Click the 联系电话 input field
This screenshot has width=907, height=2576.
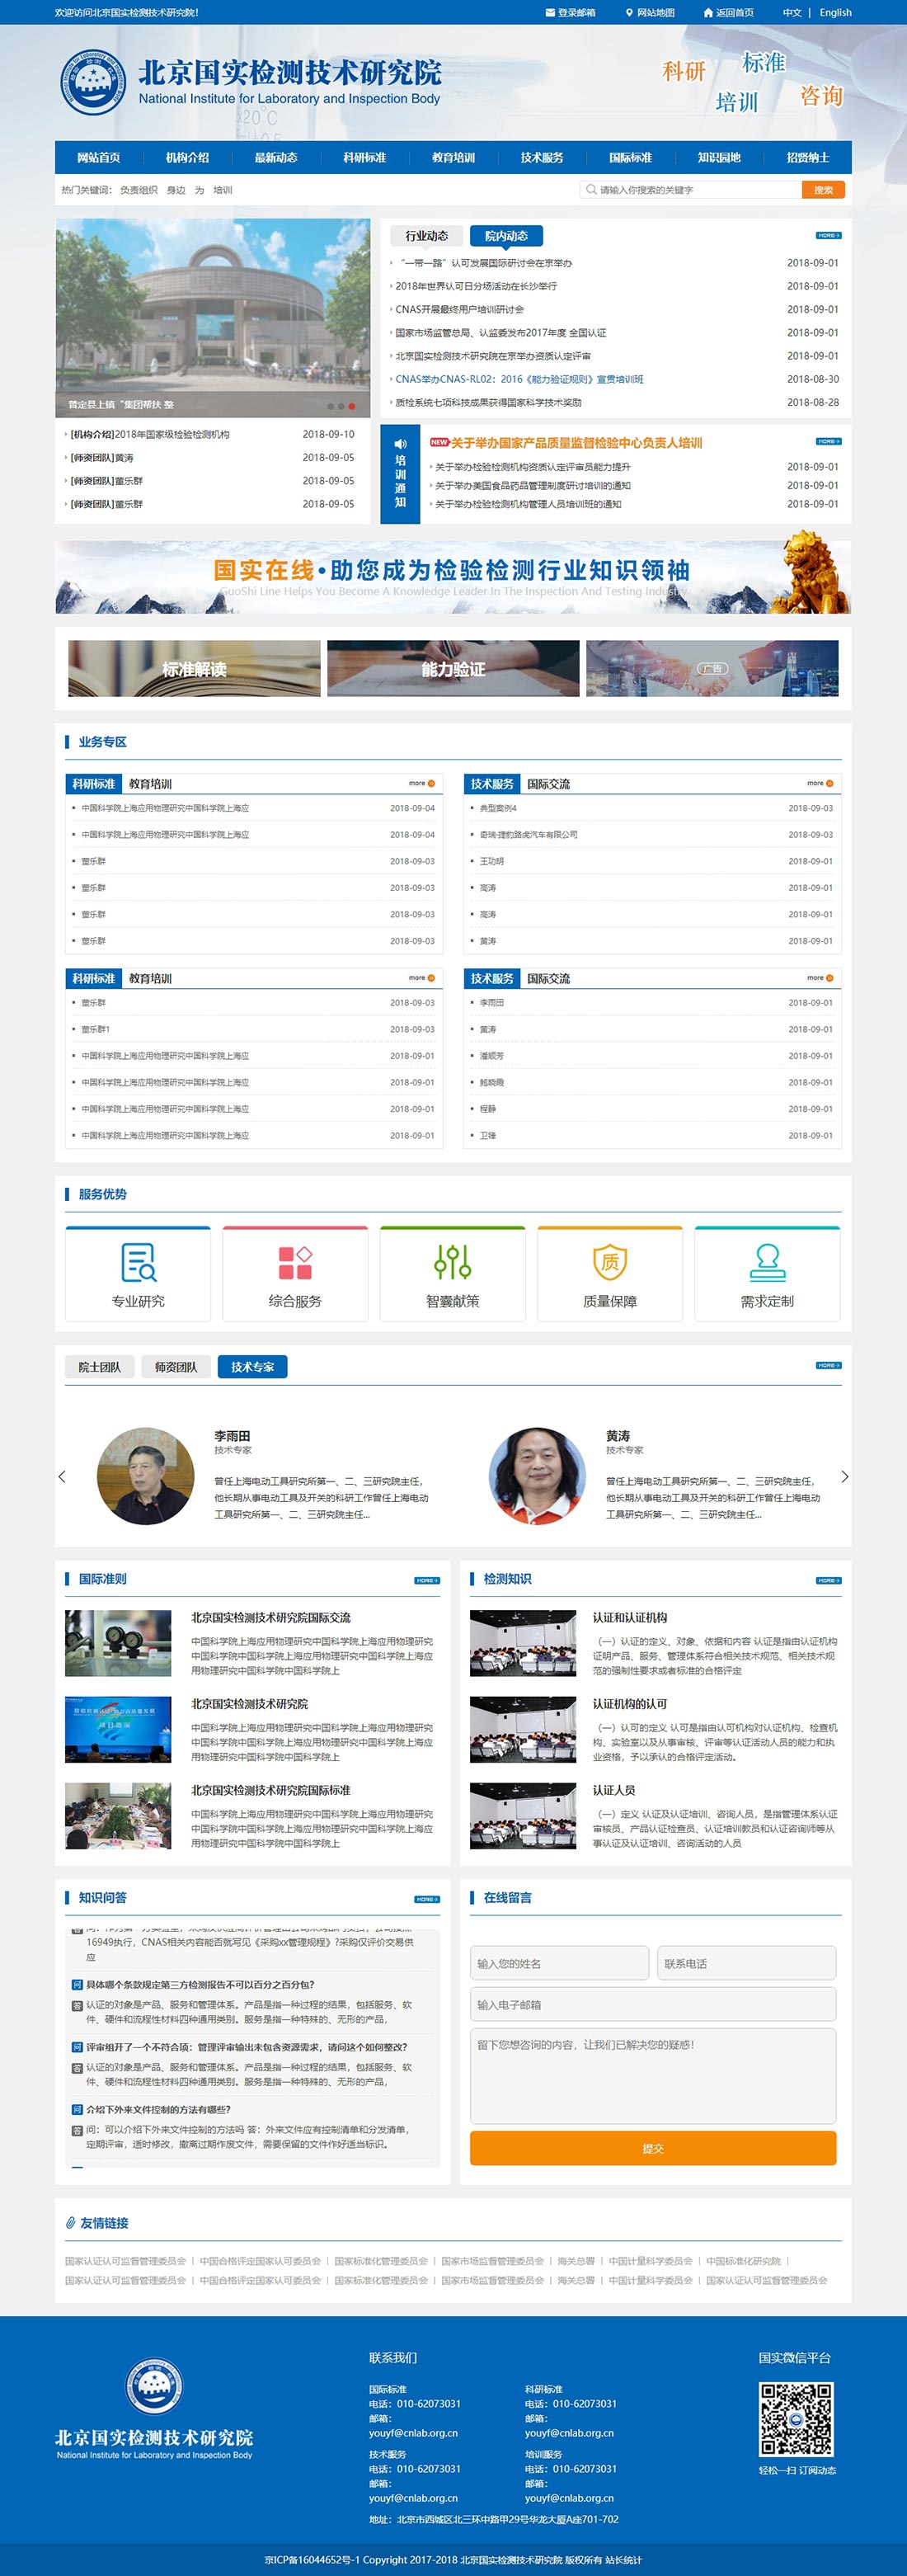coord(747,1963)
